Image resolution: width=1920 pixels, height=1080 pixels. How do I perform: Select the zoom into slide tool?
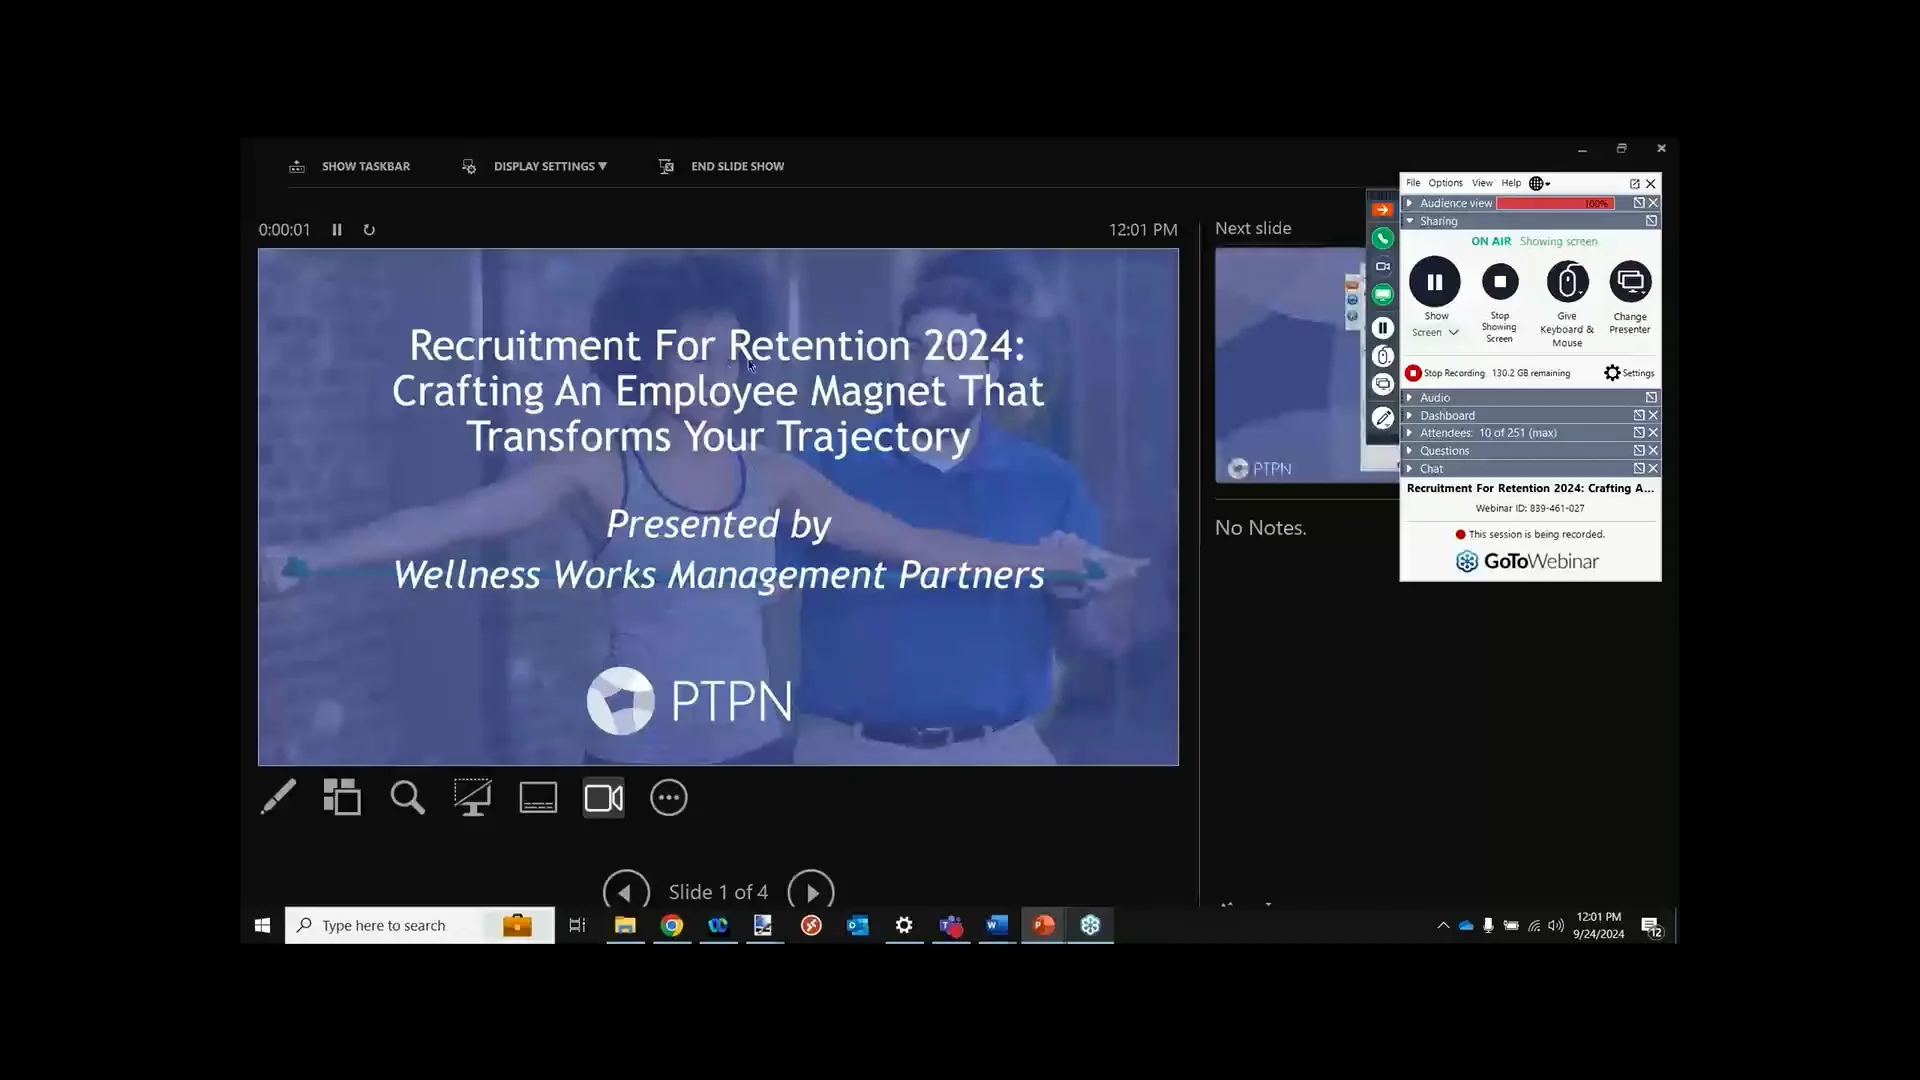pyautogui.click(x=407, y=797)
